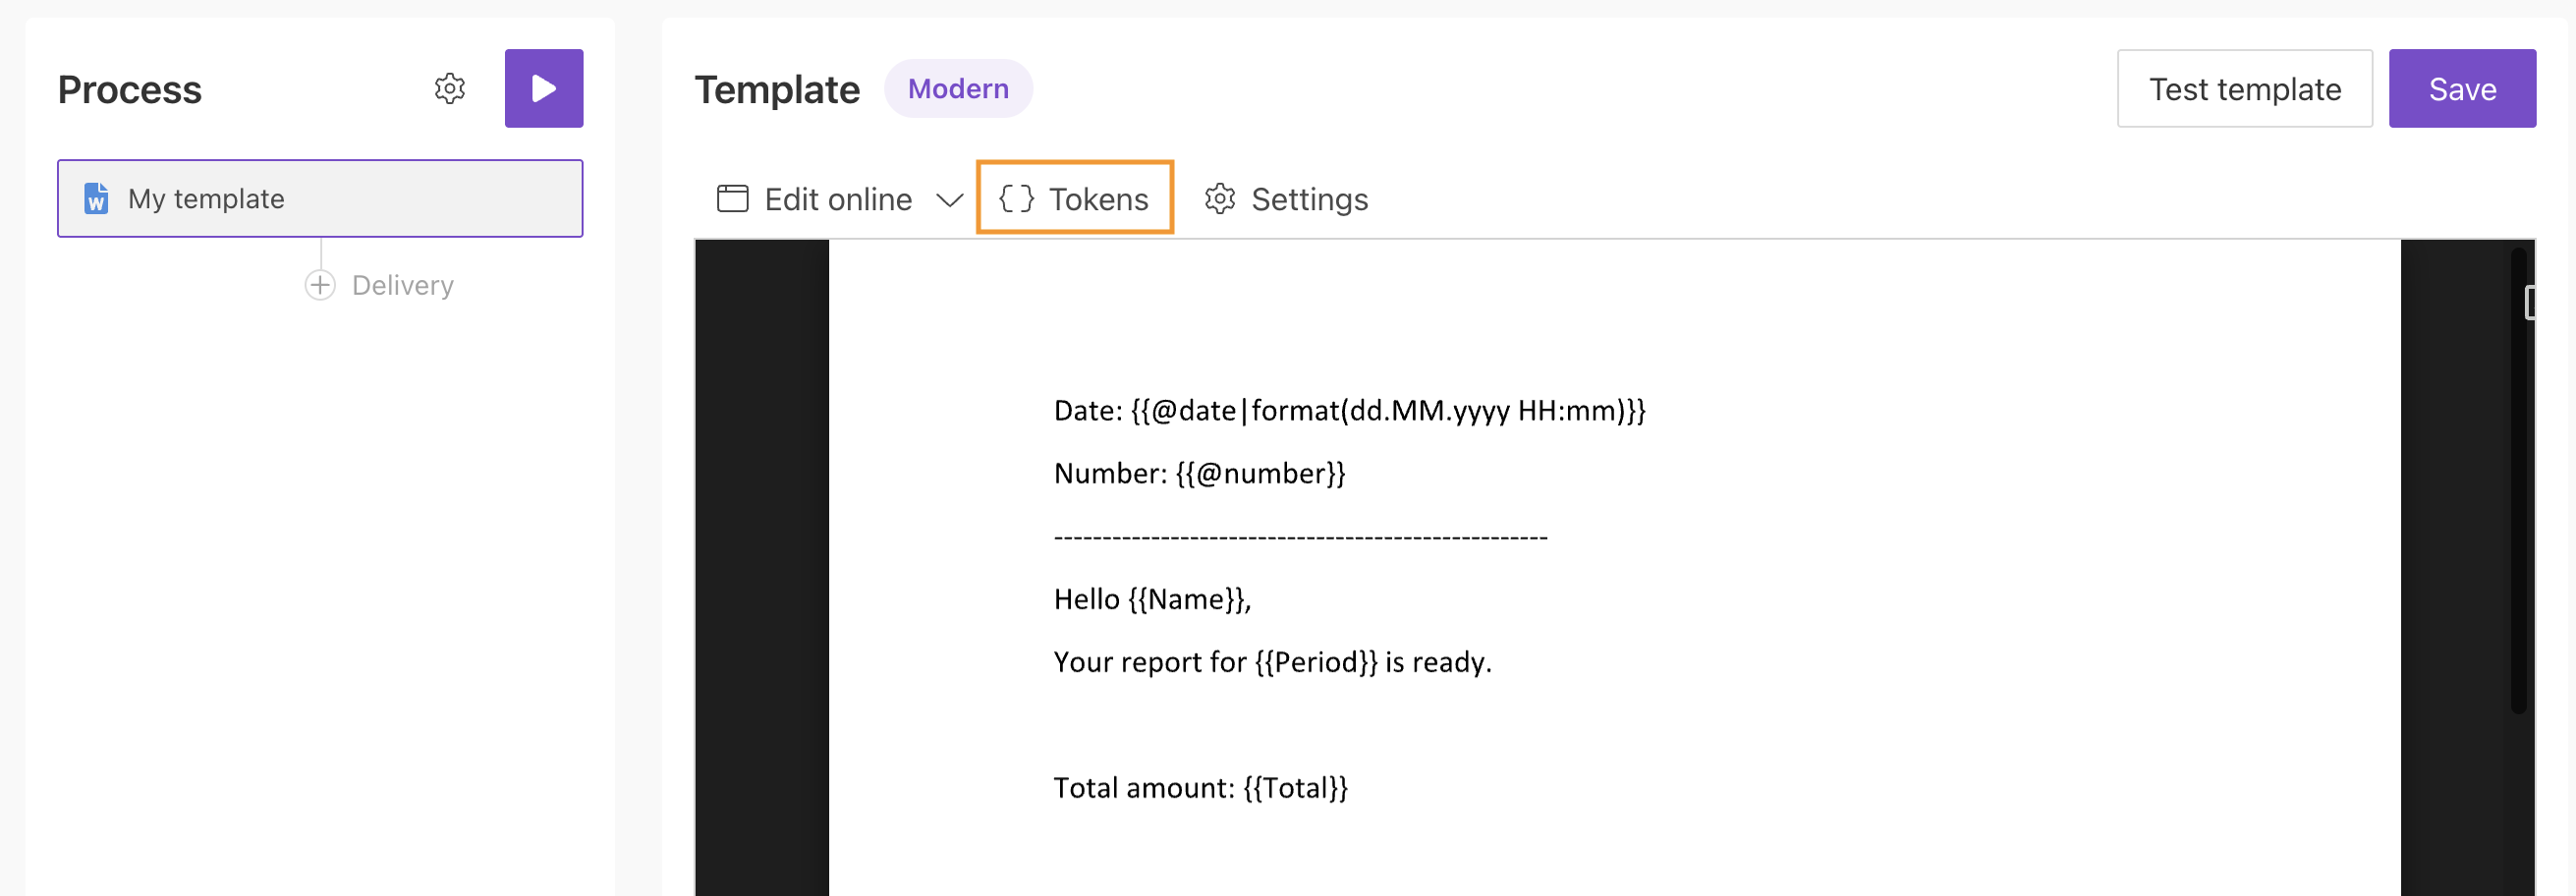Click the {{Total}} token in the preview

pos(1296,787)
